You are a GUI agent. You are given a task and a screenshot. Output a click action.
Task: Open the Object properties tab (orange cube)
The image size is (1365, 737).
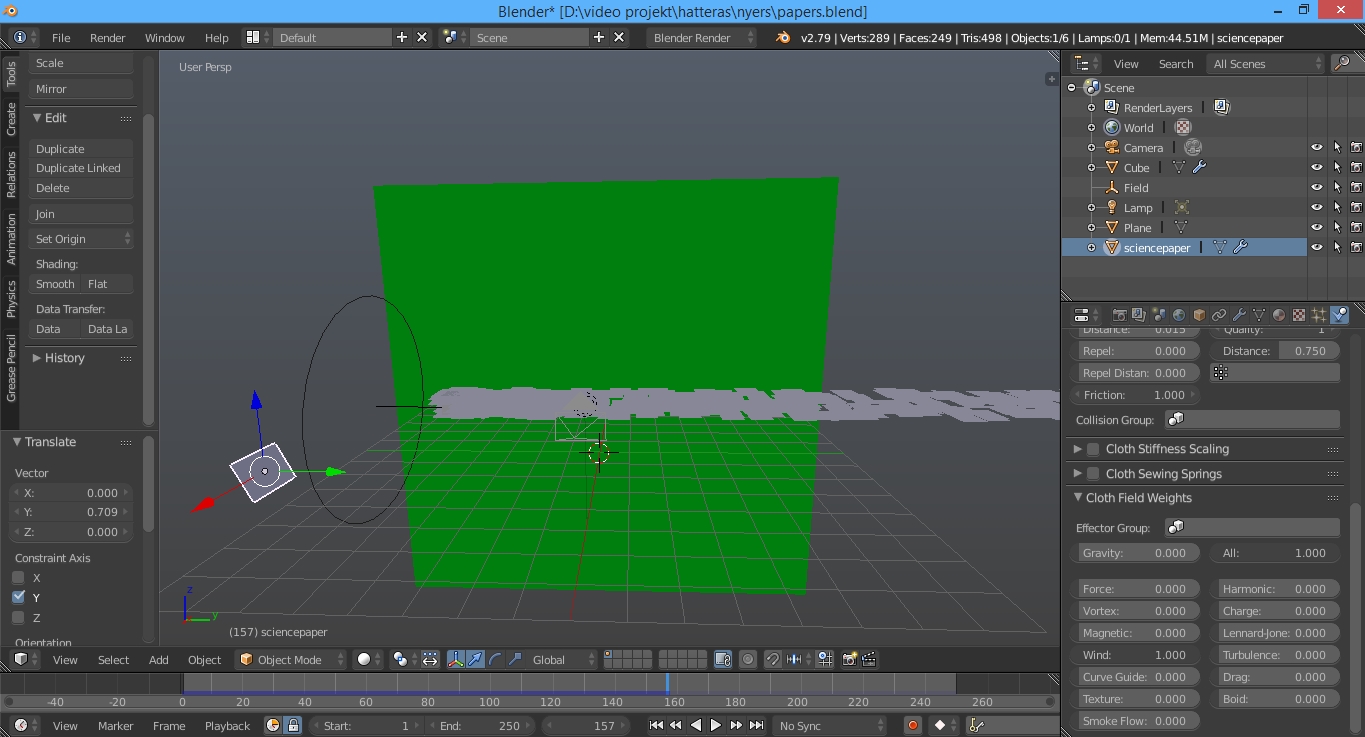(1199, 314)
